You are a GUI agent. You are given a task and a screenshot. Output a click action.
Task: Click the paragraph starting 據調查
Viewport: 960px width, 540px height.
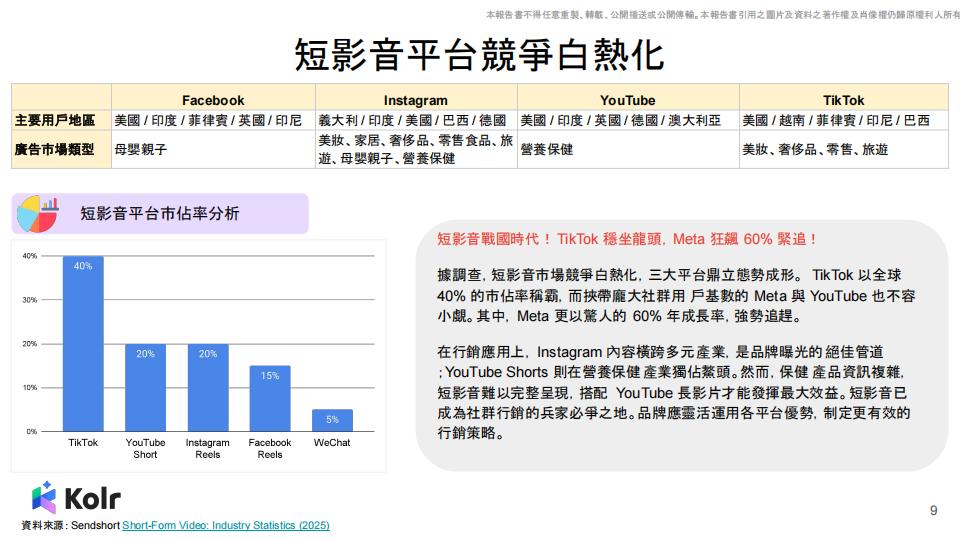(676, 296)
